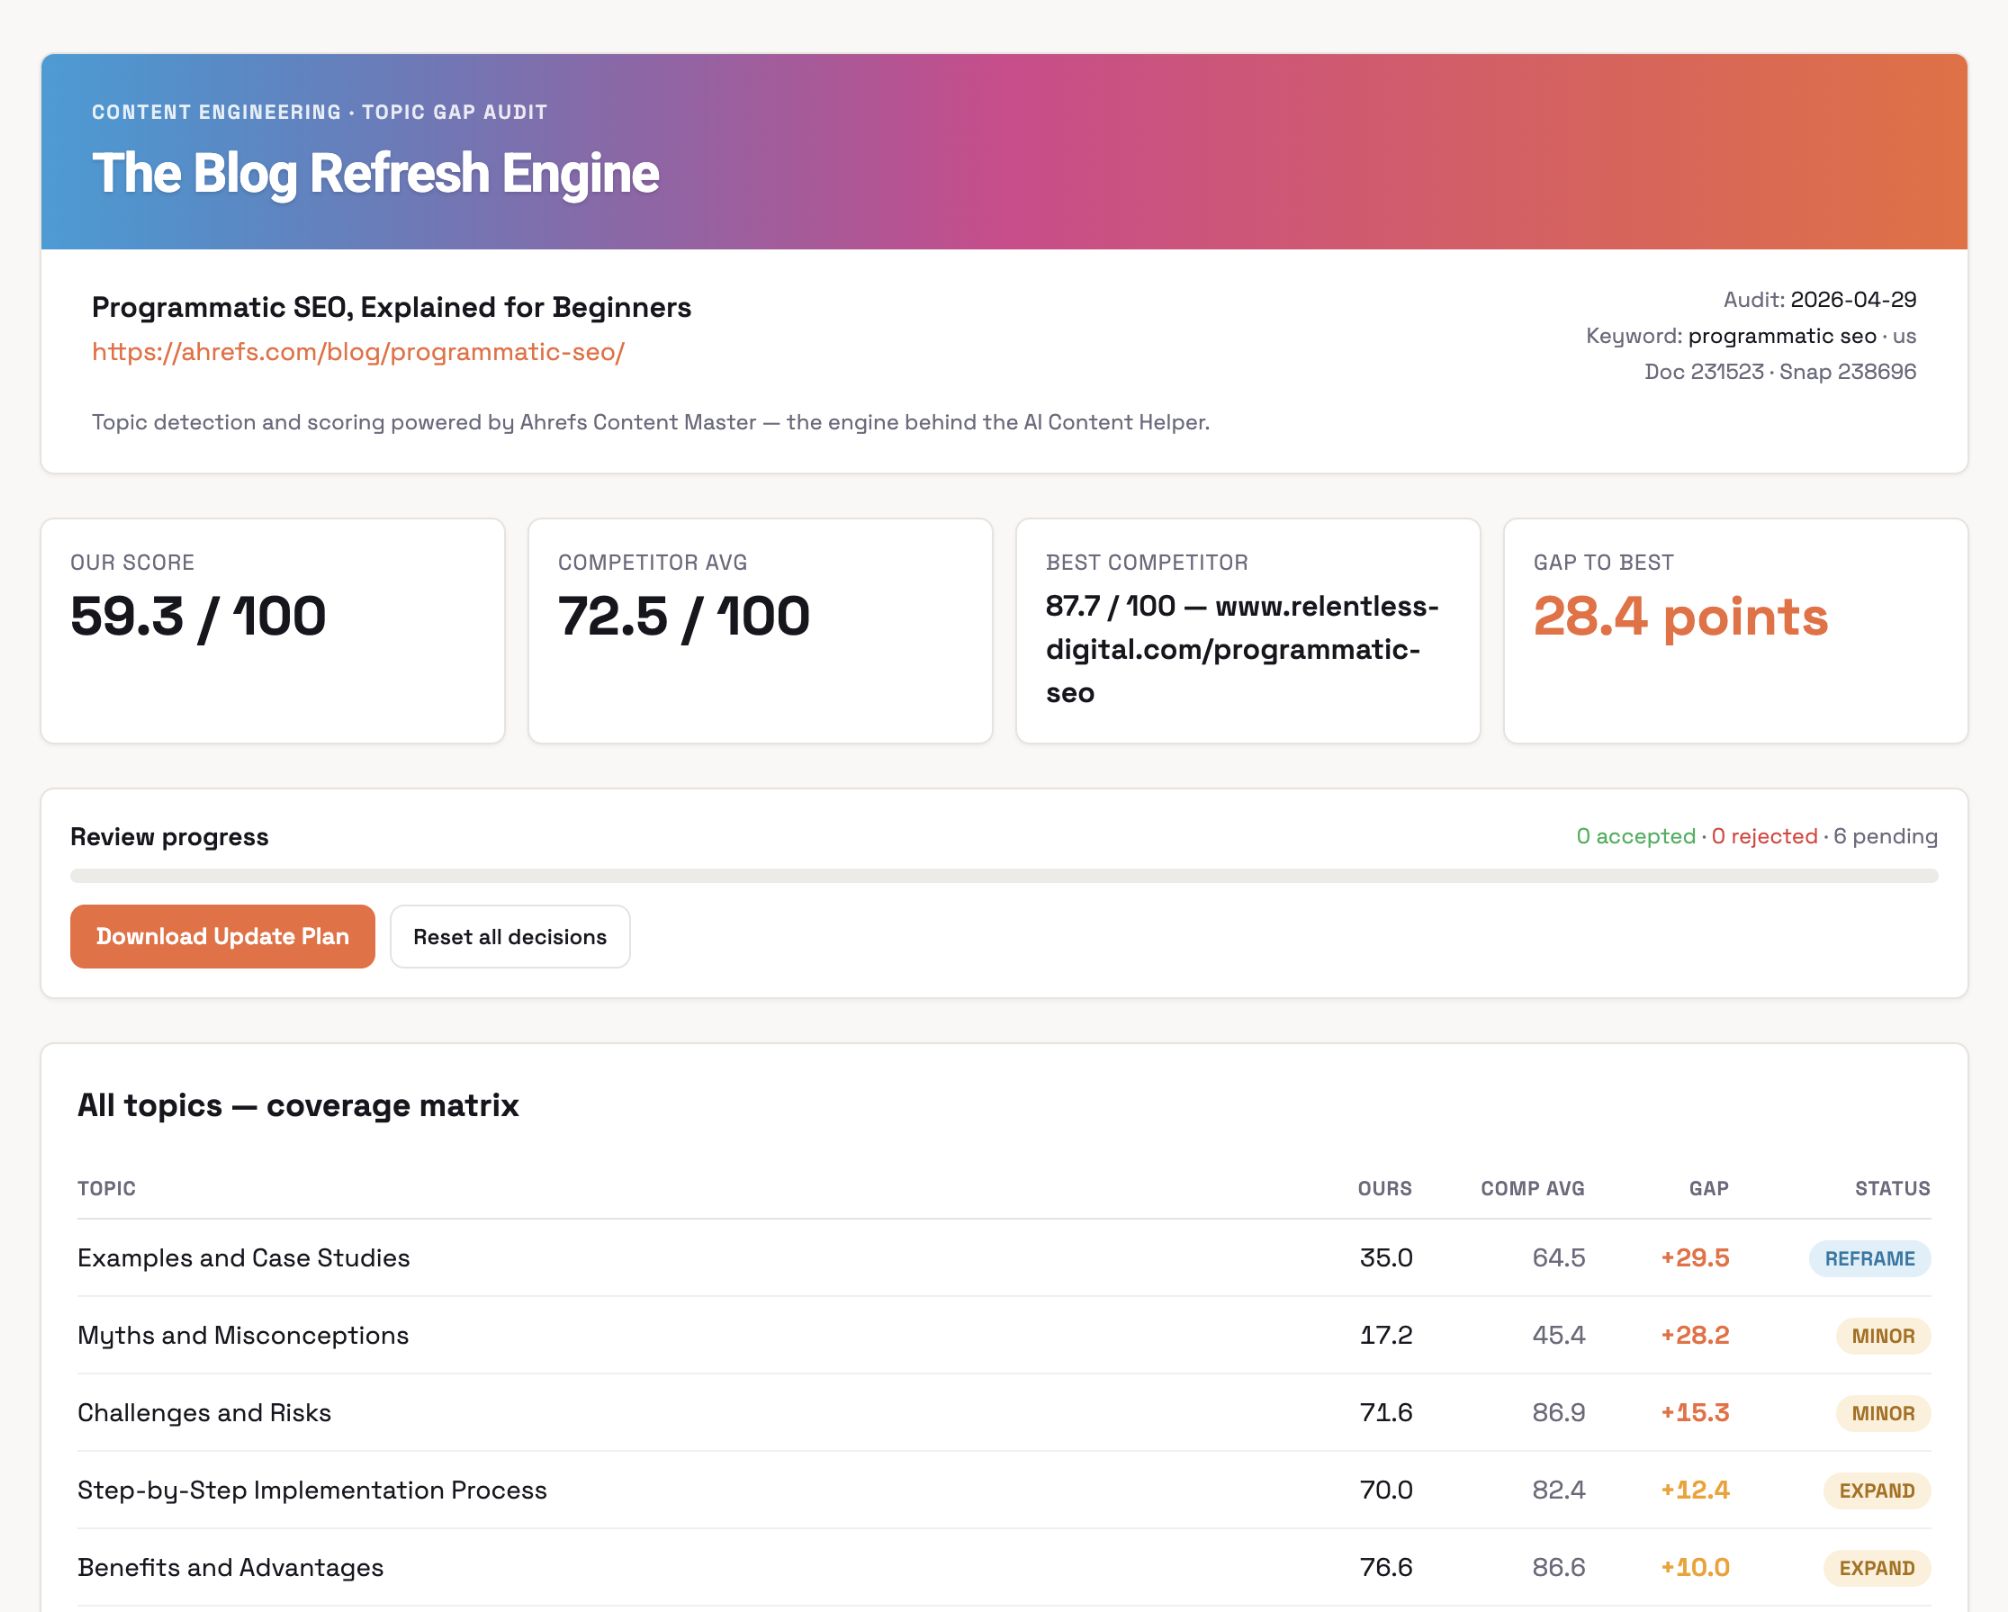Click Reset all decisions button
This screenshot has height=1612, width=2008.
[510, 936]
